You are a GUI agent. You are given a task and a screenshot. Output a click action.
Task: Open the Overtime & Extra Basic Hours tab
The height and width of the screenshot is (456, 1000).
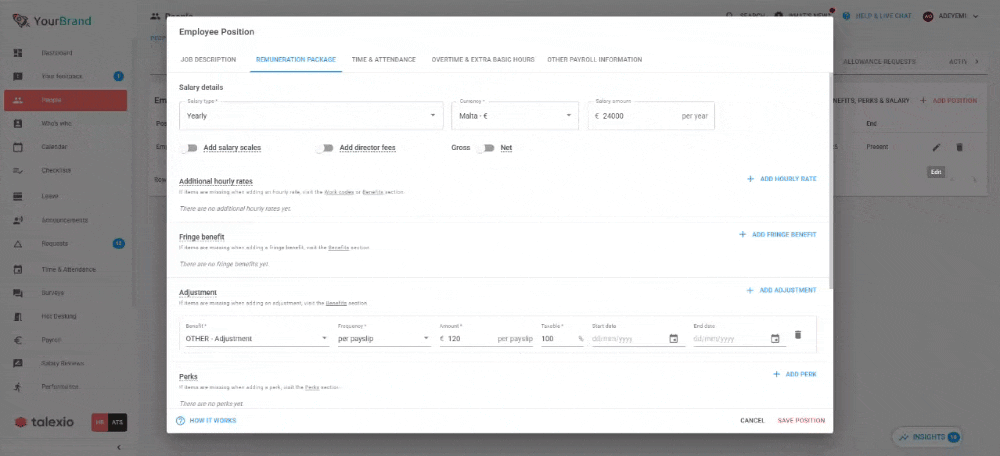coord(483,60)
